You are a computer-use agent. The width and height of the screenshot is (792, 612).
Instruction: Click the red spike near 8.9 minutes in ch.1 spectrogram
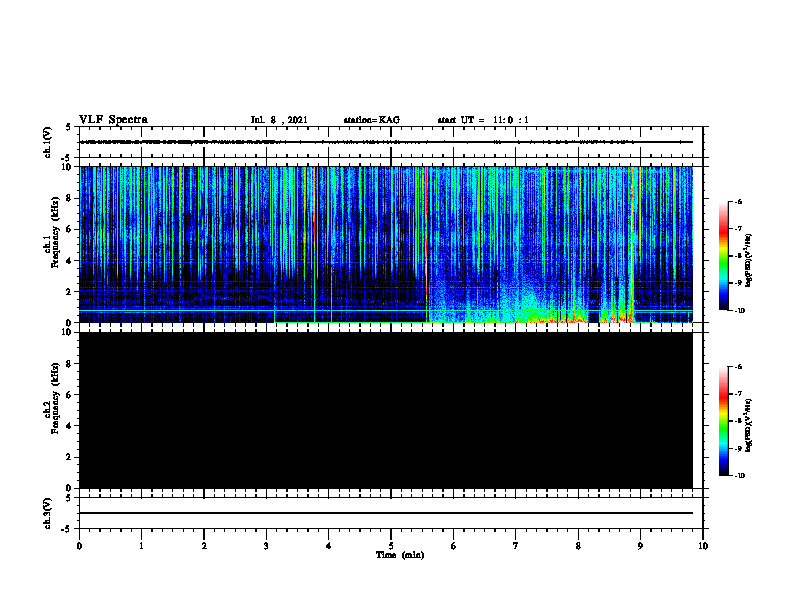632,244
